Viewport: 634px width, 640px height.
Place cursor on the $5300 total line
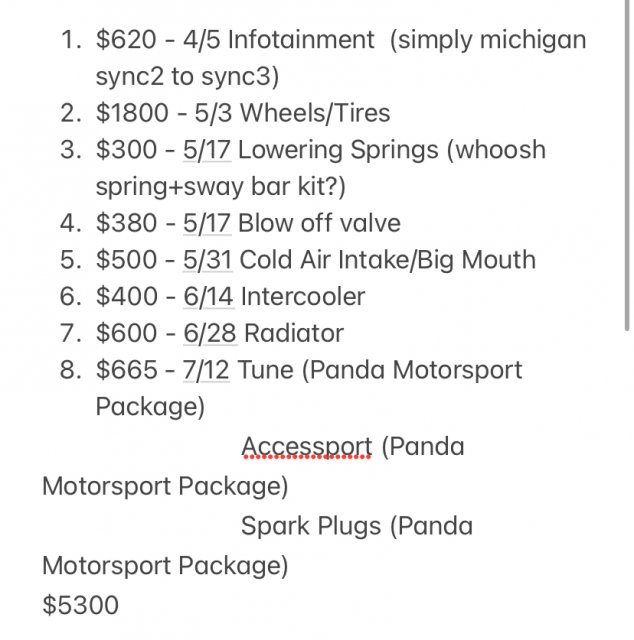[x=80, y=604]
